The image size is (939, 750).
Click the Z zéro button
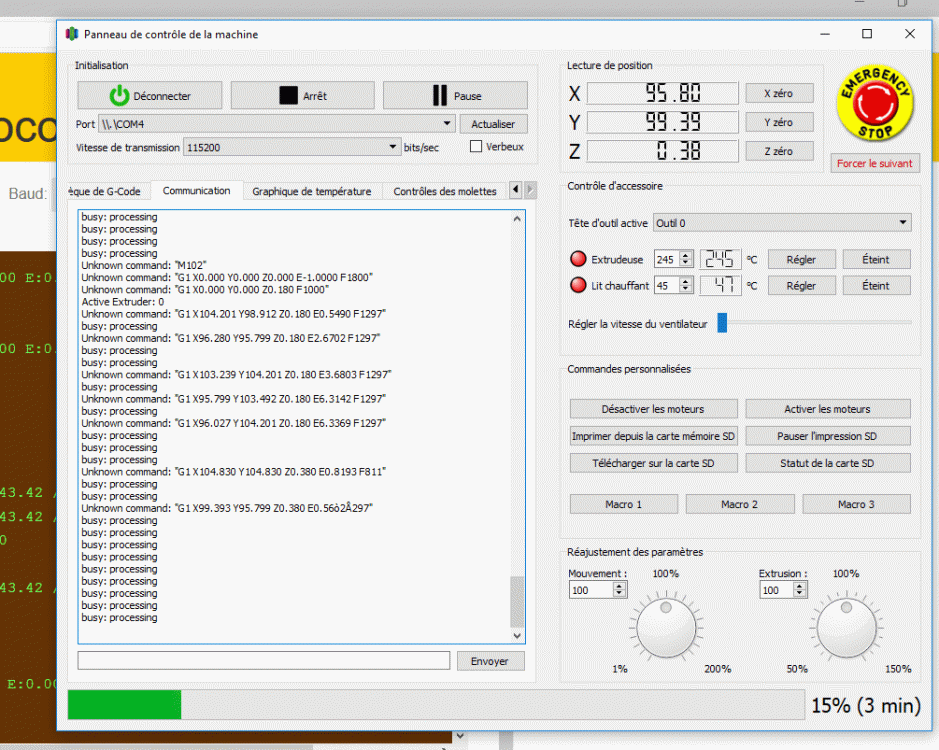779,152
